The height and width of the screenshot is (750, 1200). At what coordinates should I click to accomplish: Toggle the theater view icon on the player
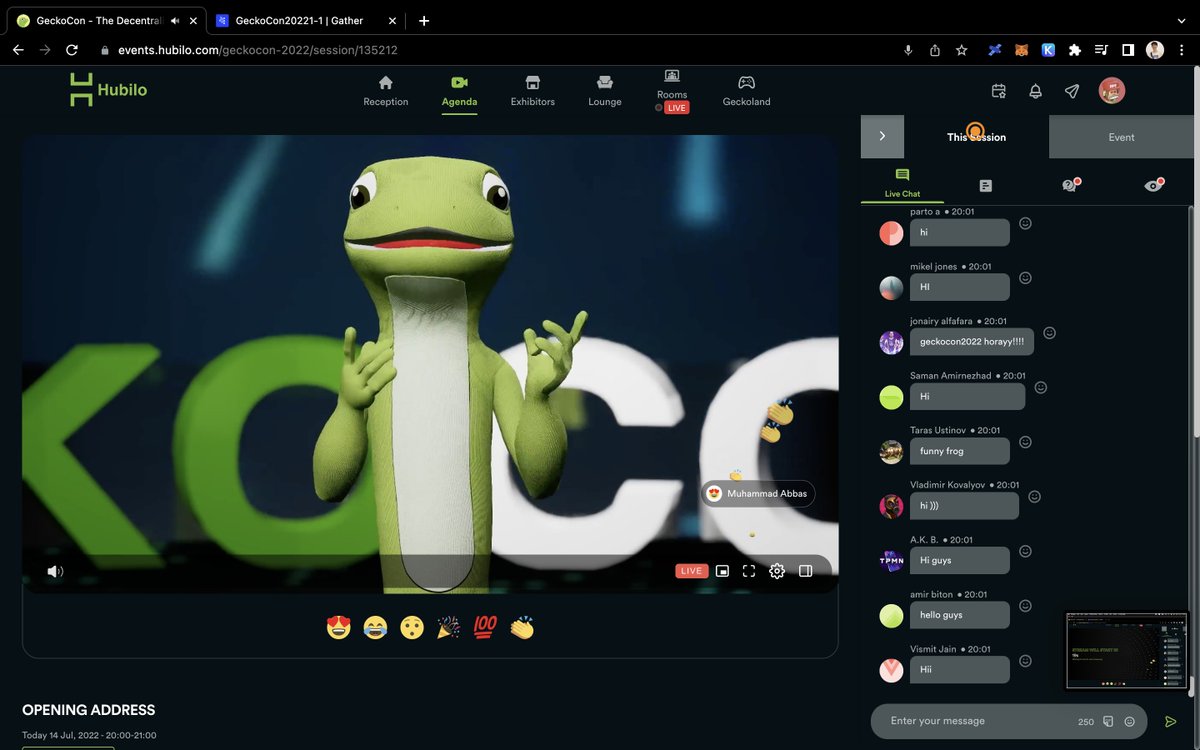pyautogui.click(x=805, y=571)
